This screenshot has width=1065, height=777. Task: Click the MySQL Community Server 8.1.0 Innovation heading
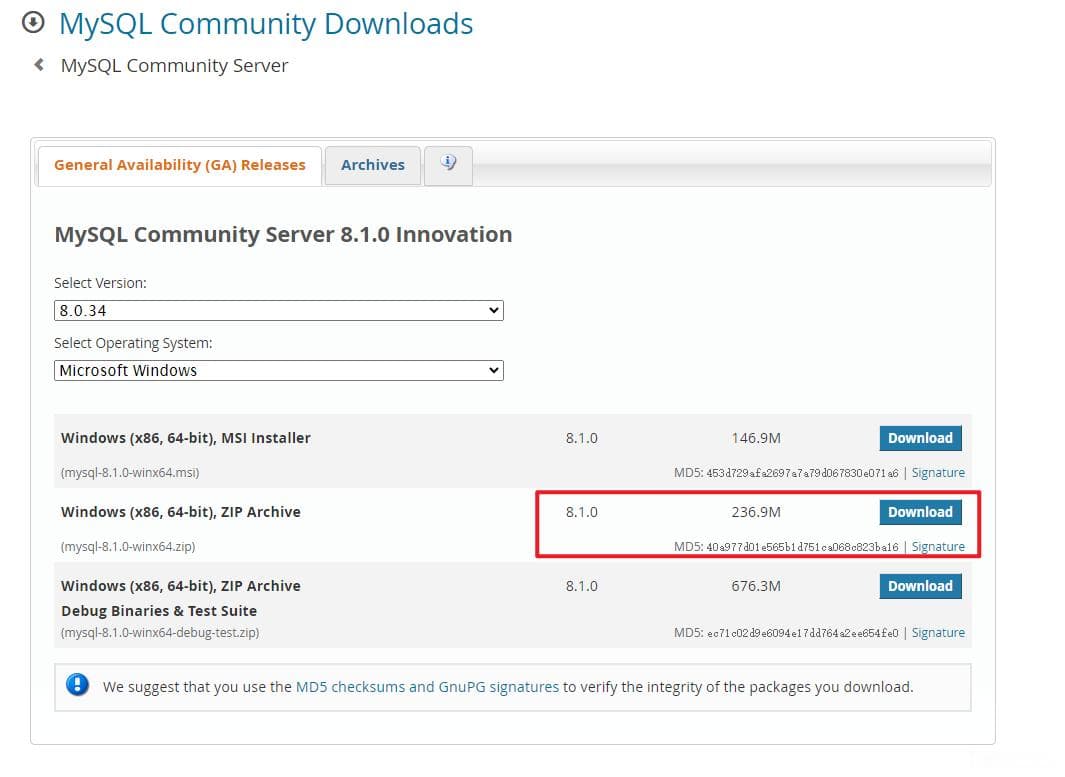click(283, 234)
